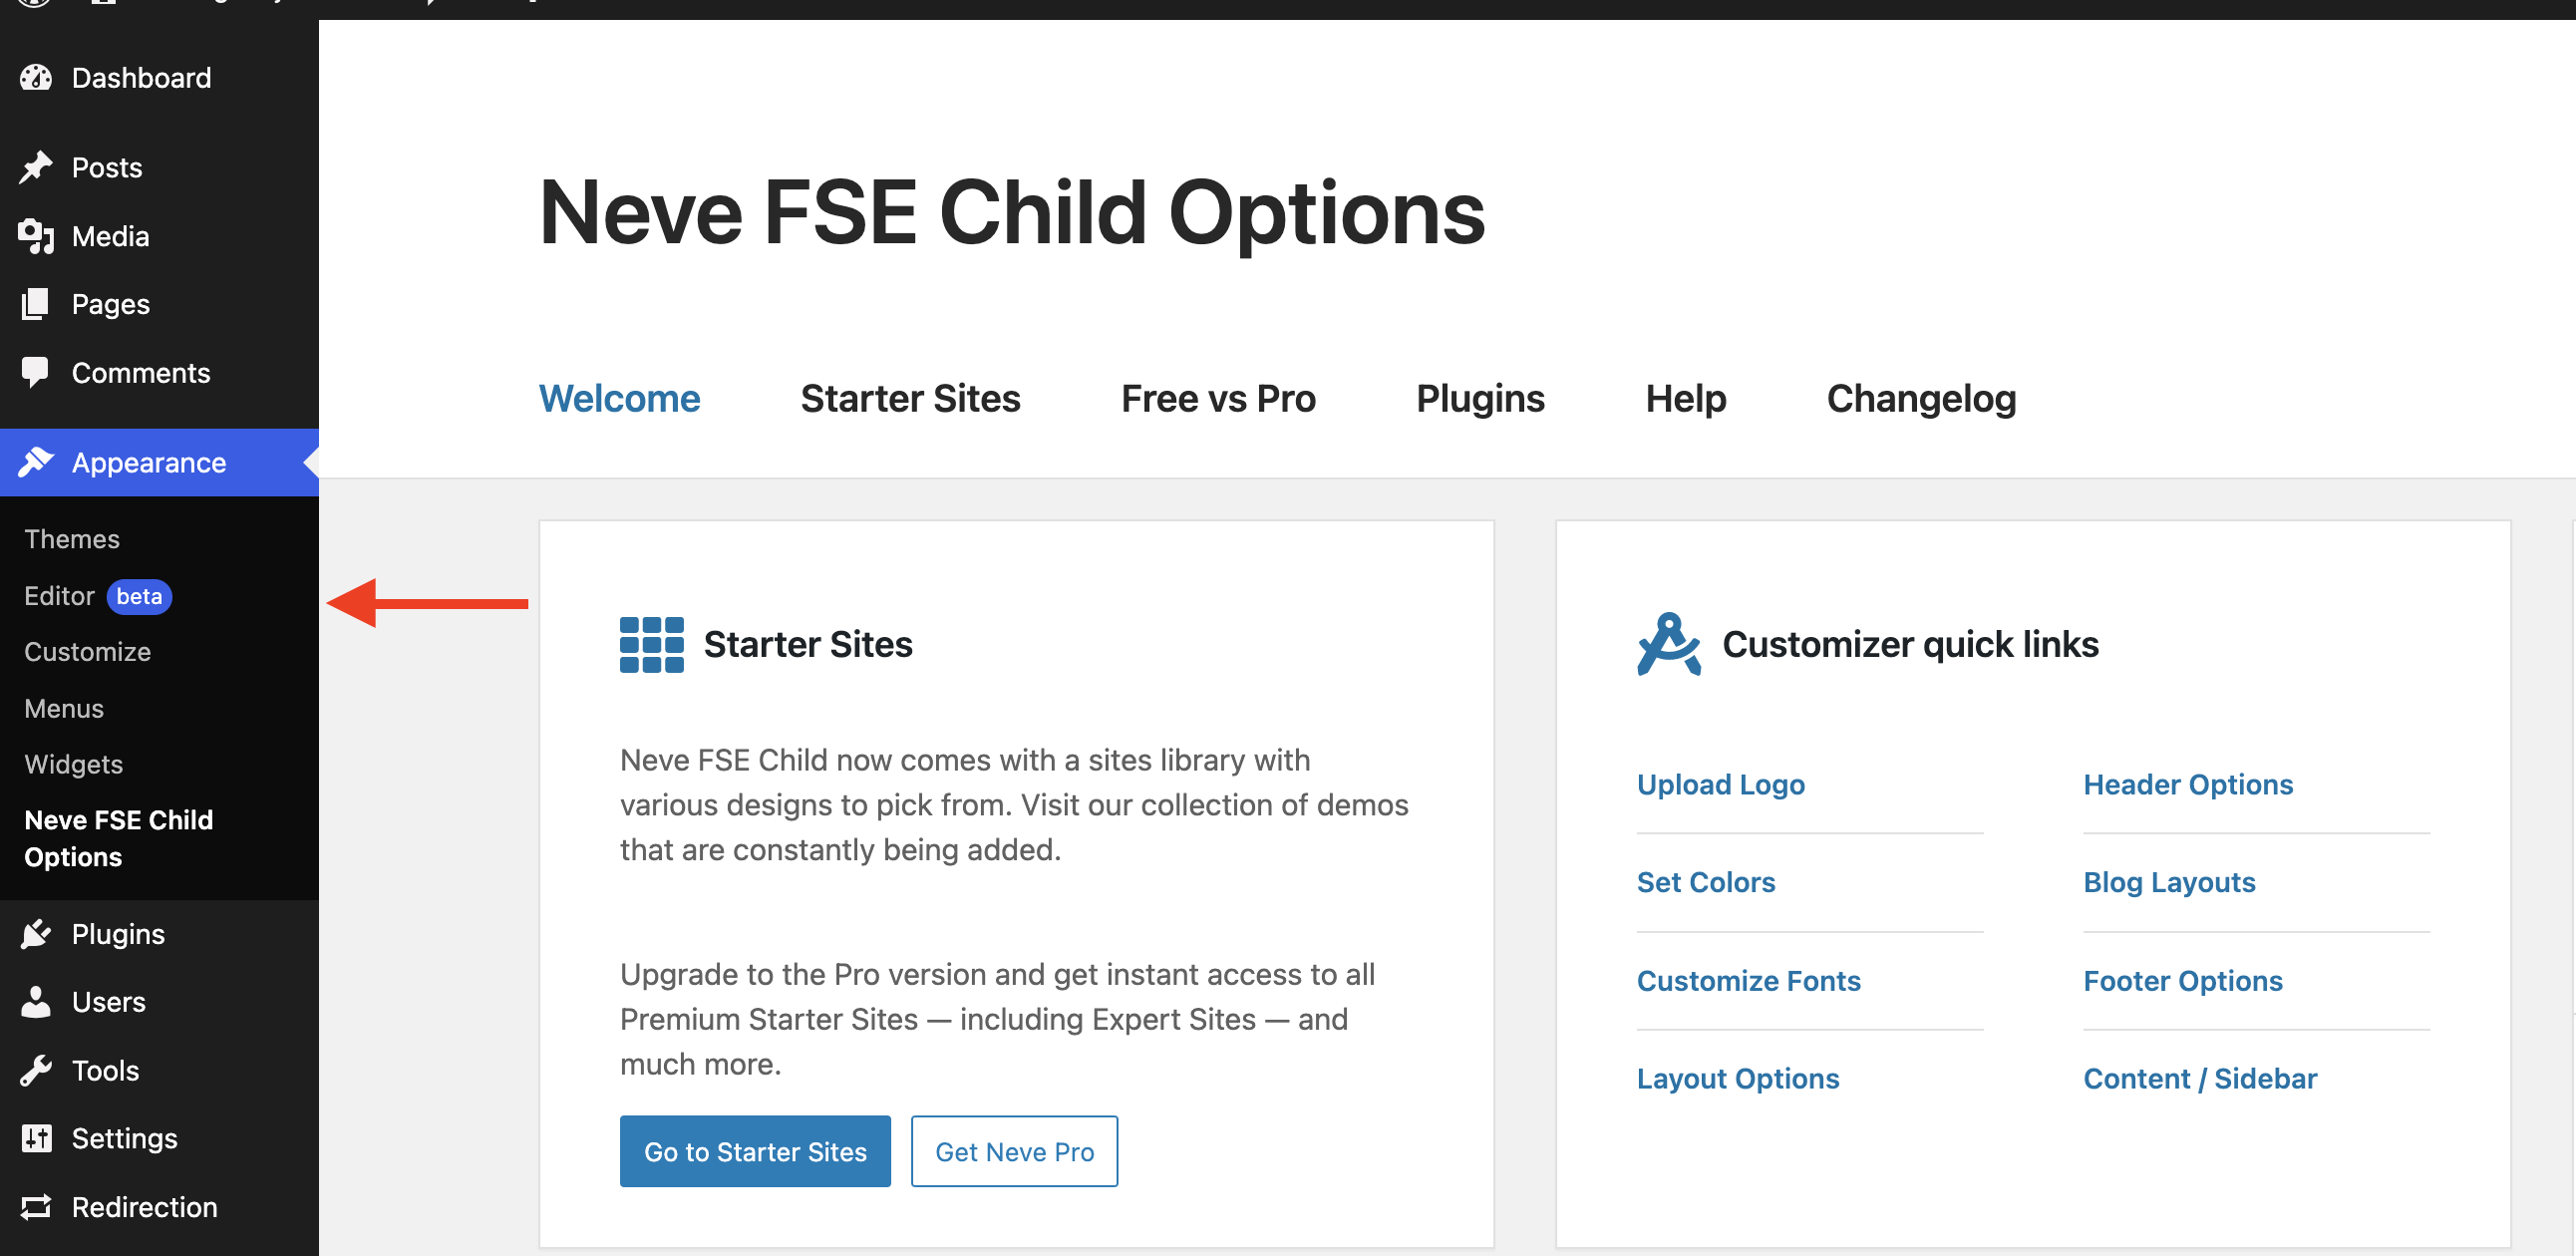Open the Upload Logo quick link
Viewport: 2576px width, 1256px height.
(1720, 784)
